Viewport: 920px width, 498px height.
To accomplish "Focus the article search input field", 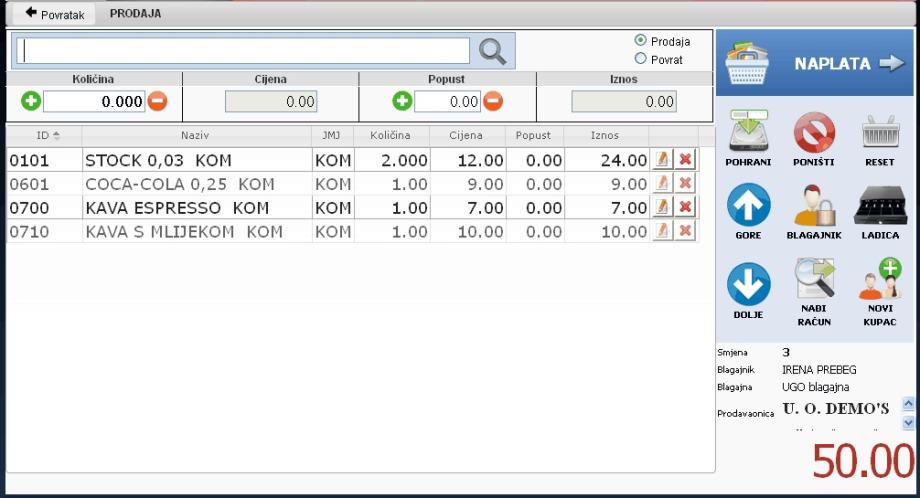I will point(243,51).
